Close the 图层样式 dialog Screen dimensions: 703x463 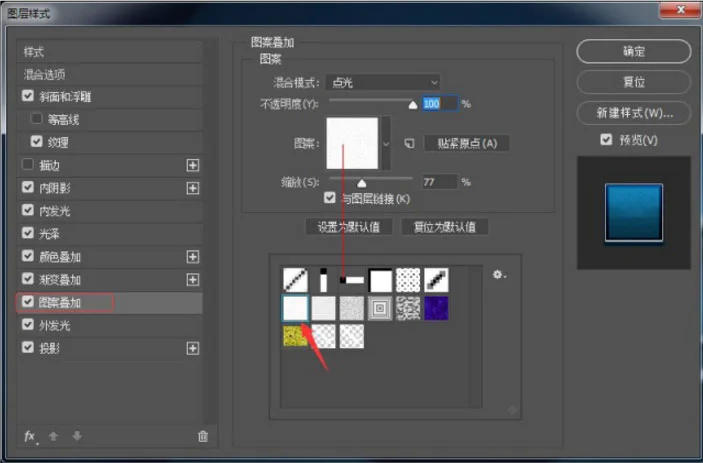[x=680, y=10]
